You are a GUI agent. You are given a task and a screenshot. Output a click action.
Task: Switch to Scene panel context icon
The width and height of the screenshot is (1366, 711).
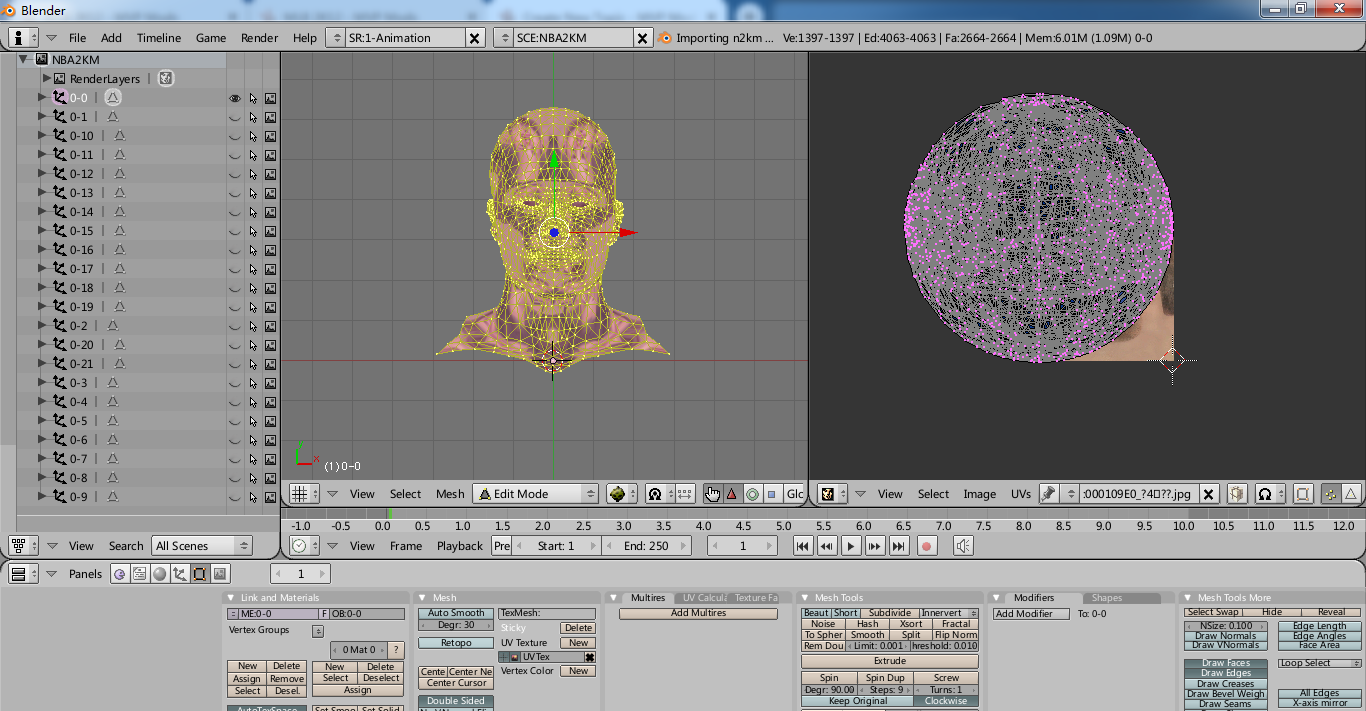(x=219, y=574)
